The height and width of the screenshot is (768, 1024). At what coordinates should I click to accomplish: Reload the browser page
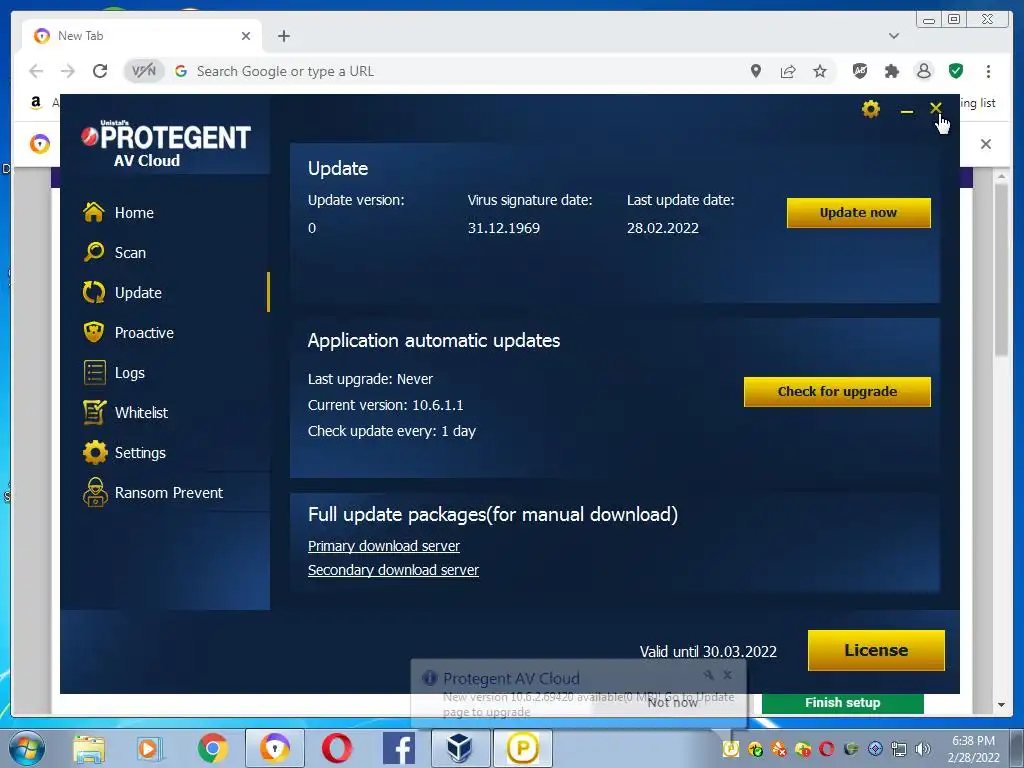100,71
